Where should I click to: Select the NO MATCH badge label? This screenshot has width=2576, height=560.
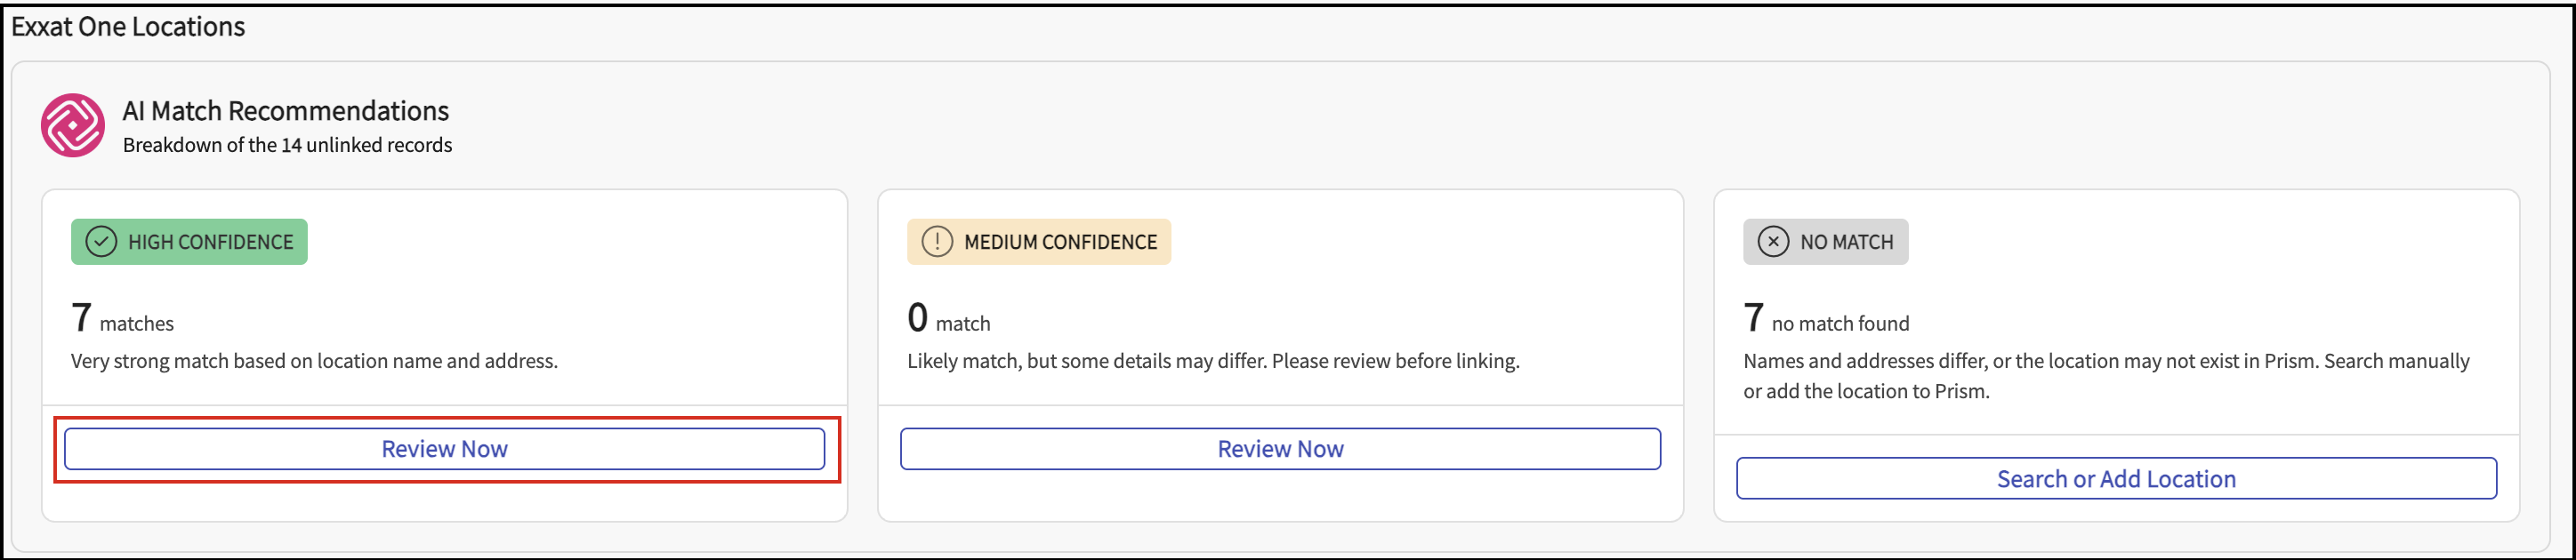1846,242
